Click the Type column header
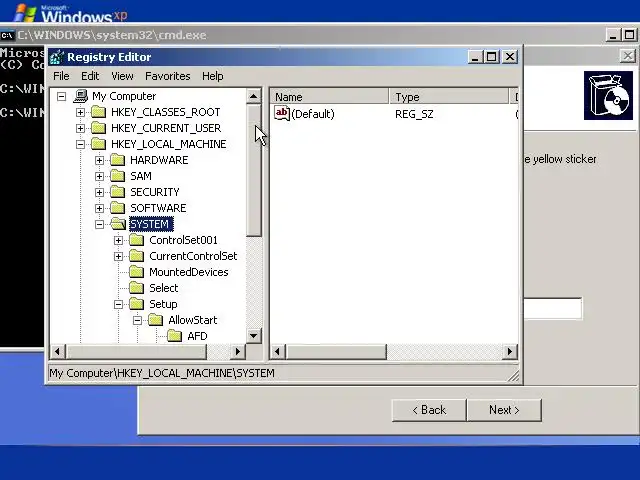Screen dimensions: 640x480 click(449, 97)
